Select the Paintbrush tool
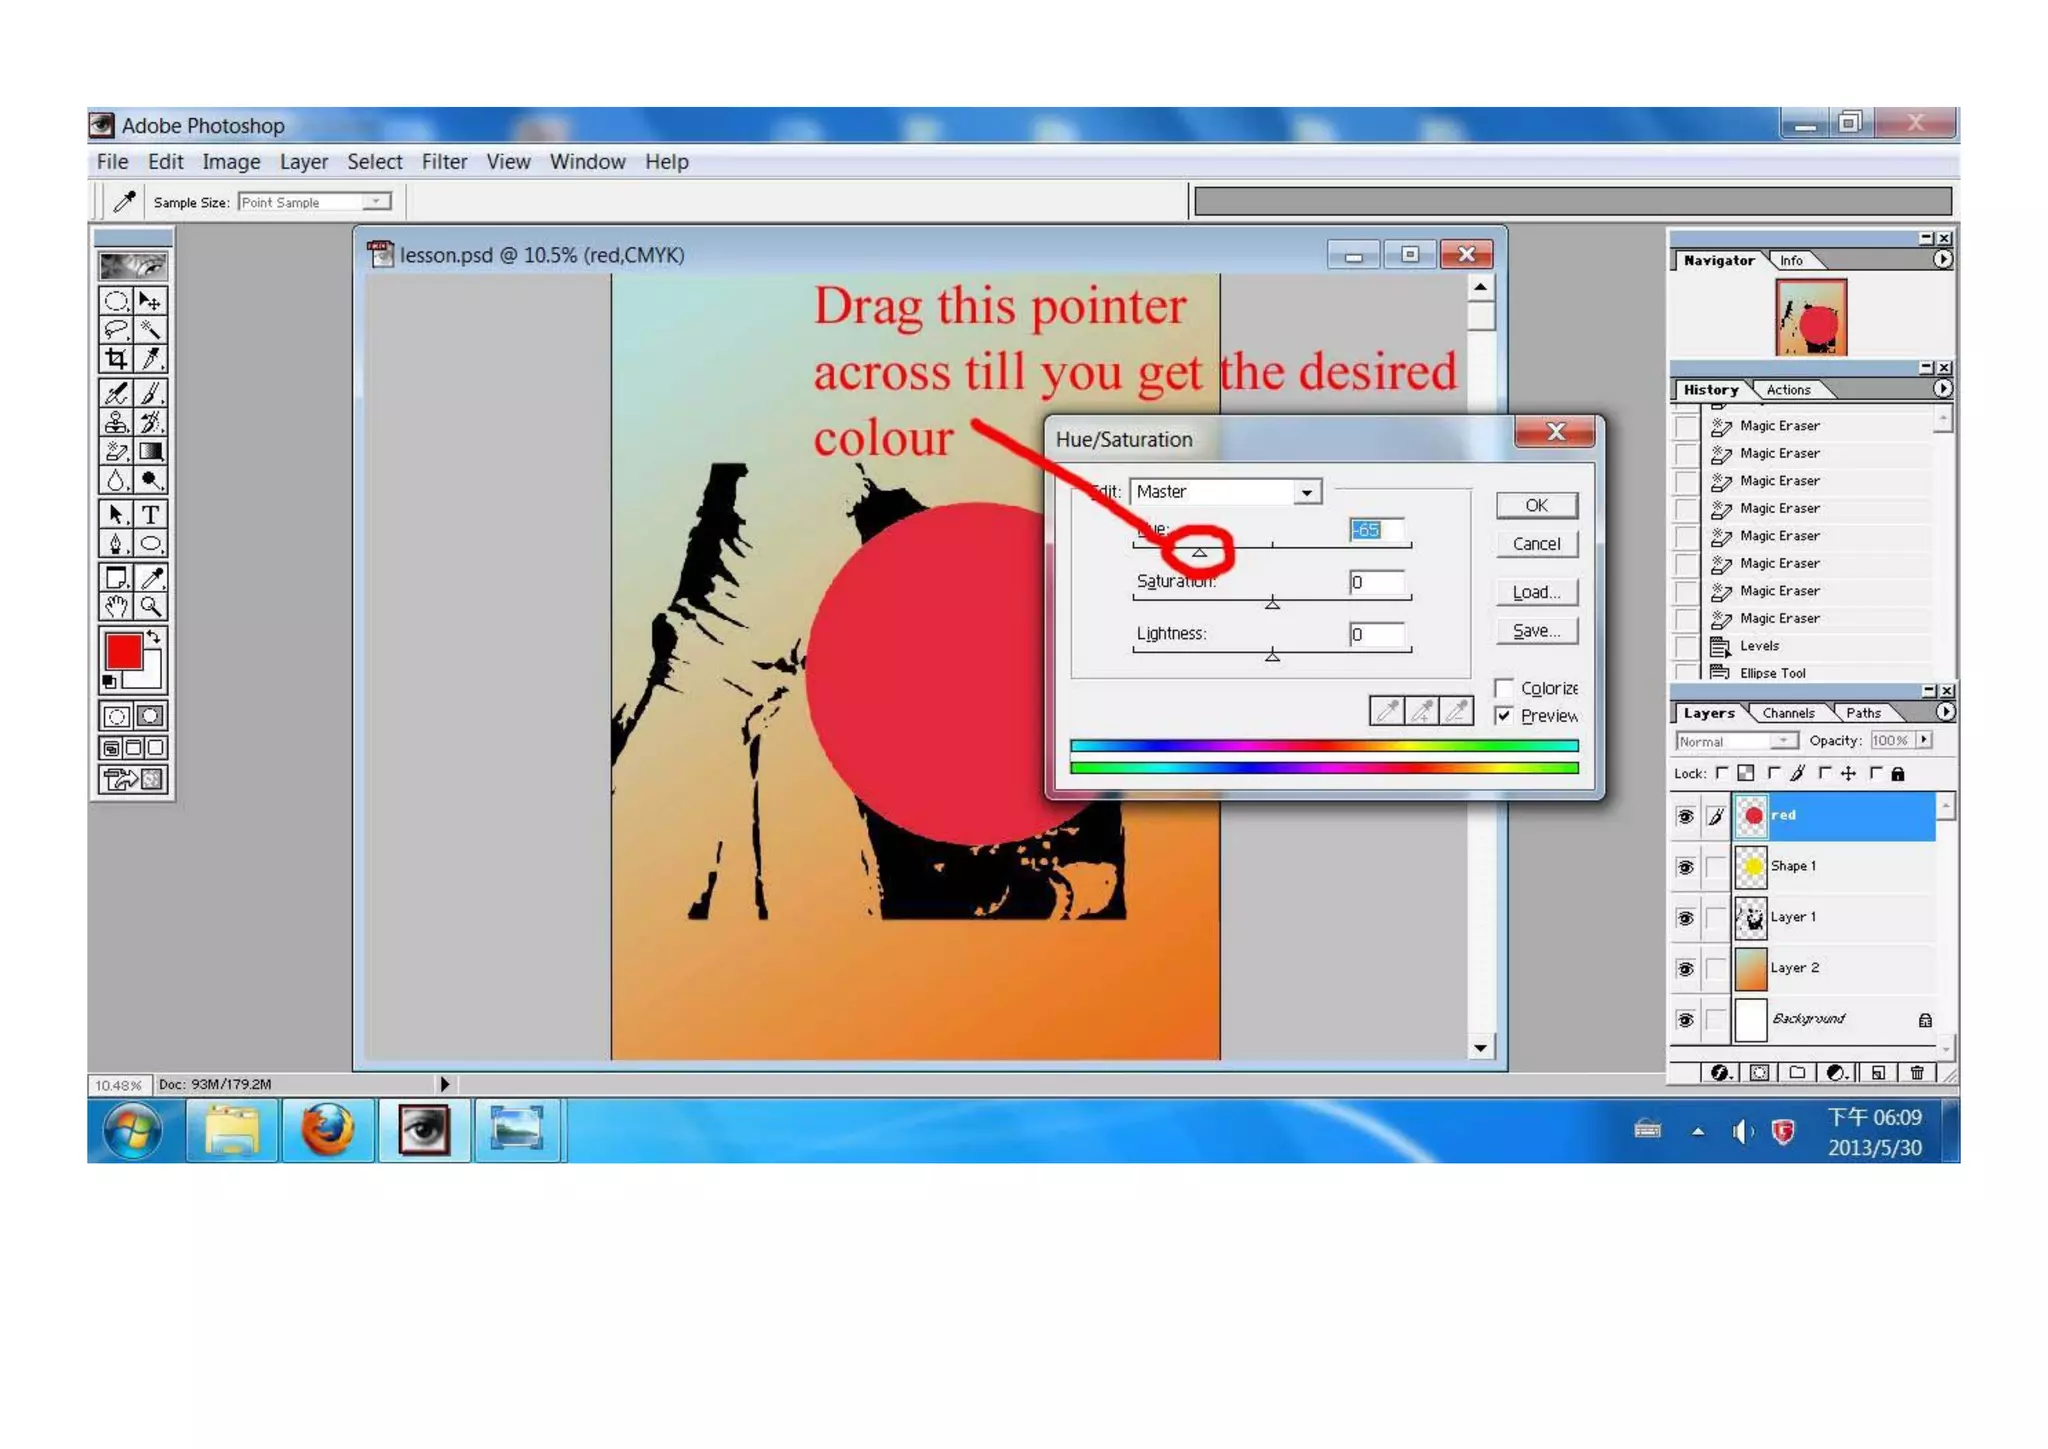 coord(150,393)
